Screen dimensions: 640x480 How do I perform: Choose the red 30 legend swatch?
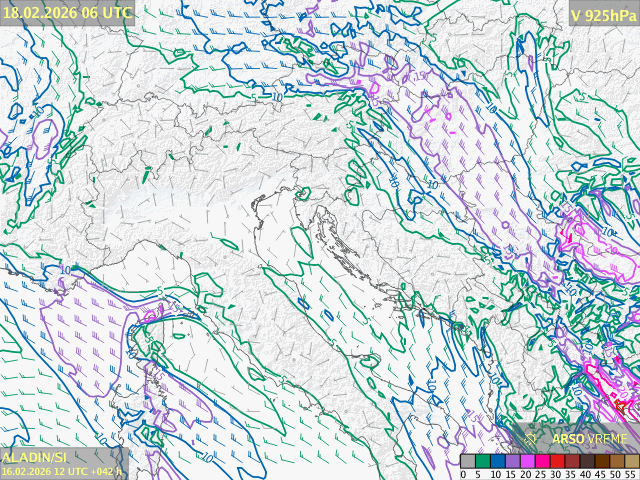(x=557, y=460)
